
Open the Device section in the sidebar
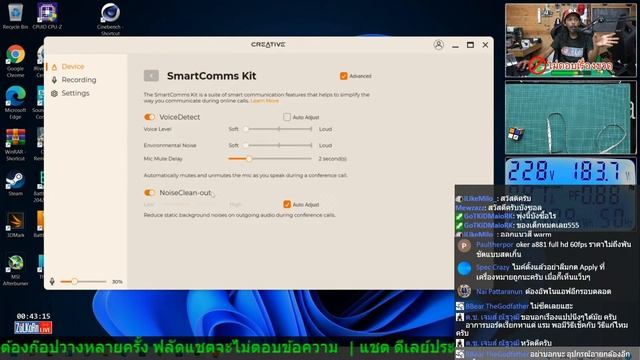click(73, 67)
